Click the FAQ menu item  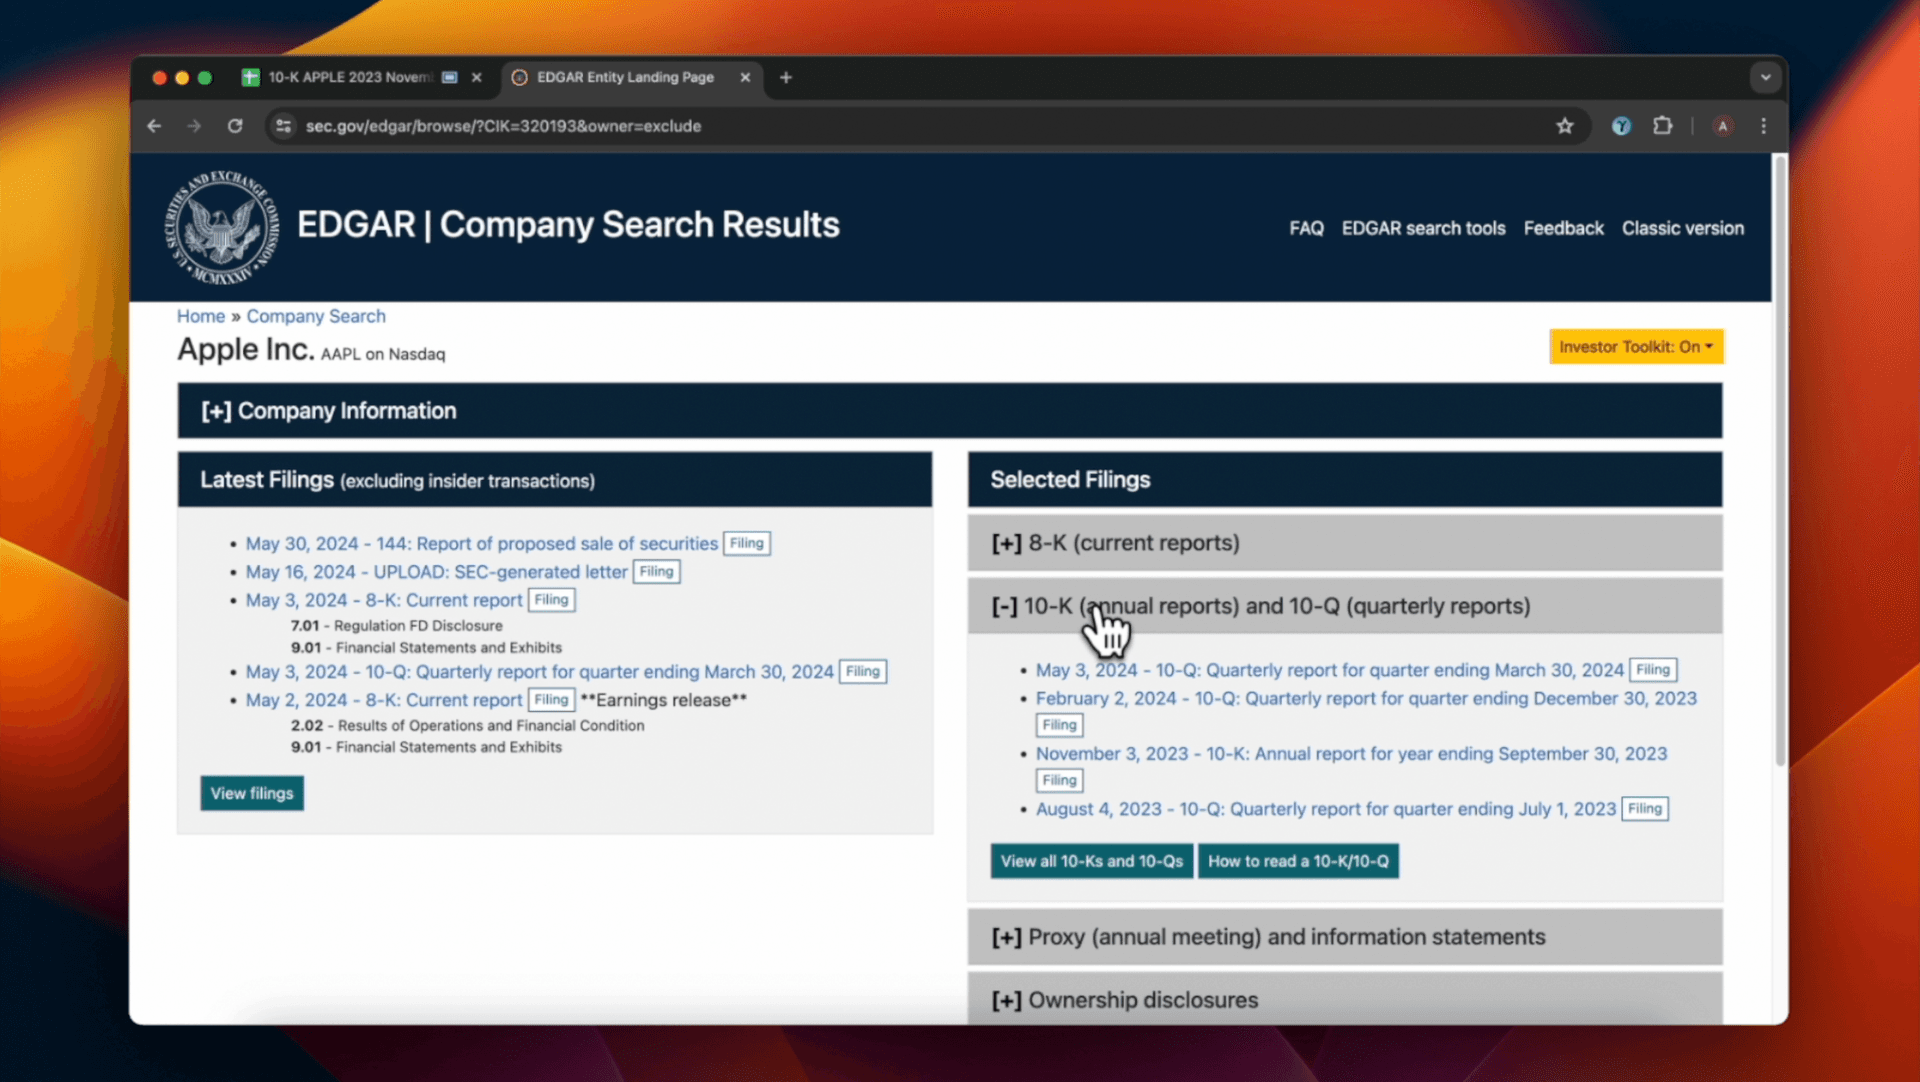[1305, 228]
